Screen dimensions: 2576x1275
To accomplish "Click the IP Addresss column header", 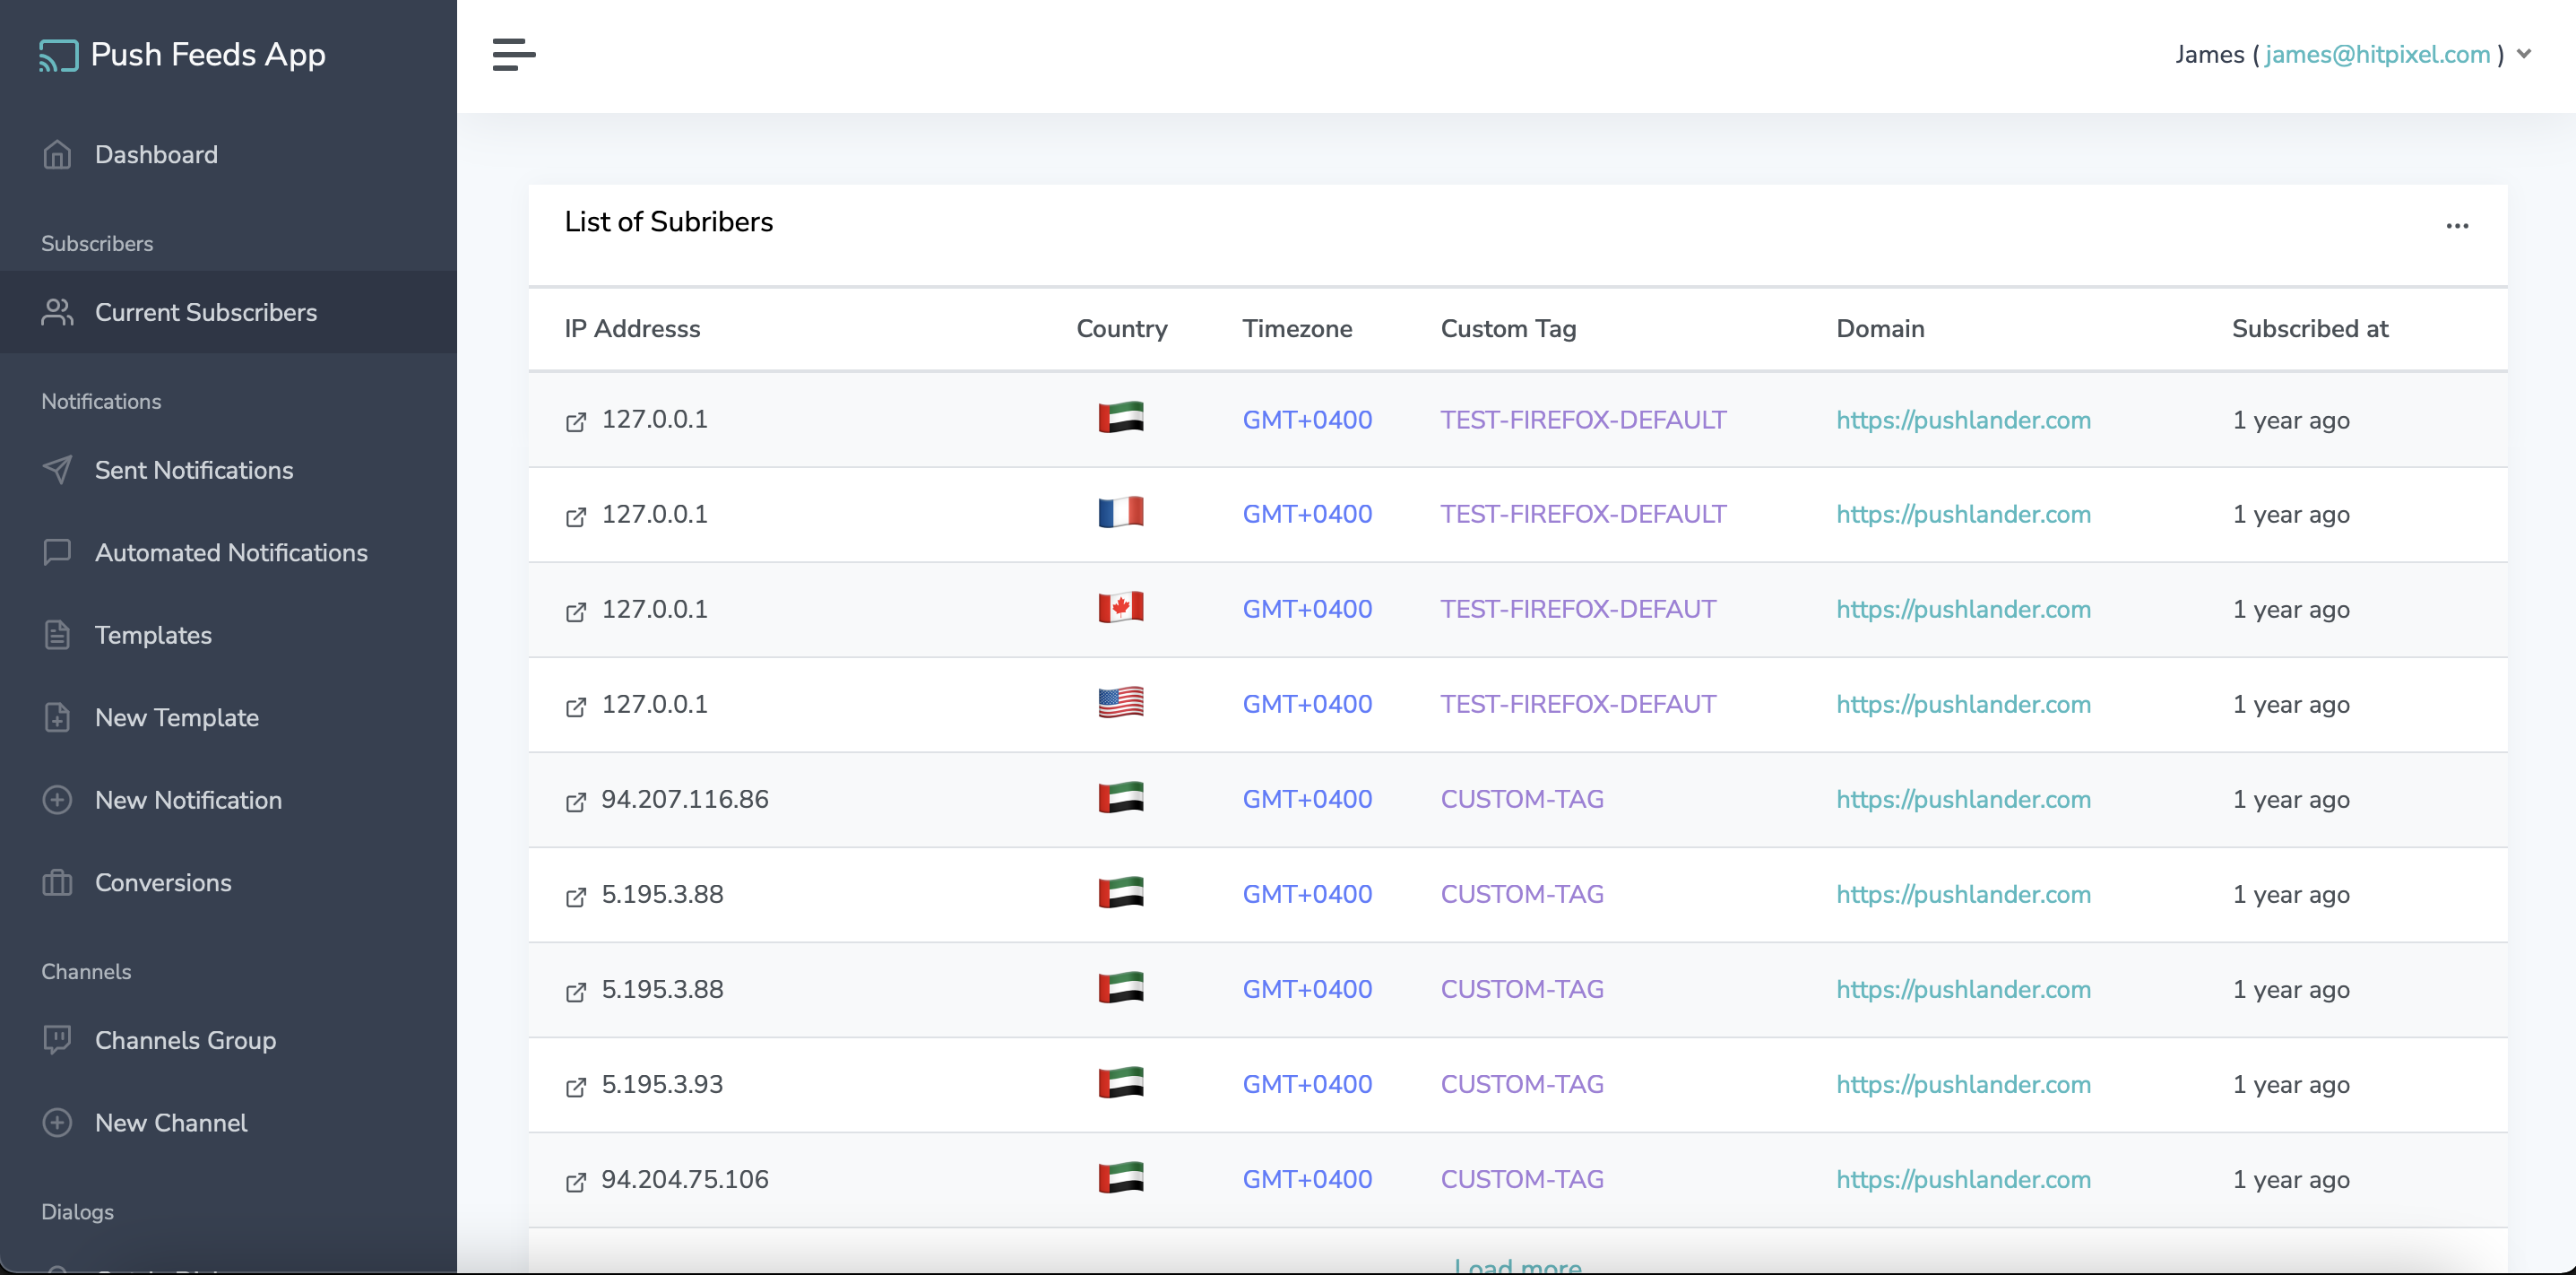I will (632, 328).
